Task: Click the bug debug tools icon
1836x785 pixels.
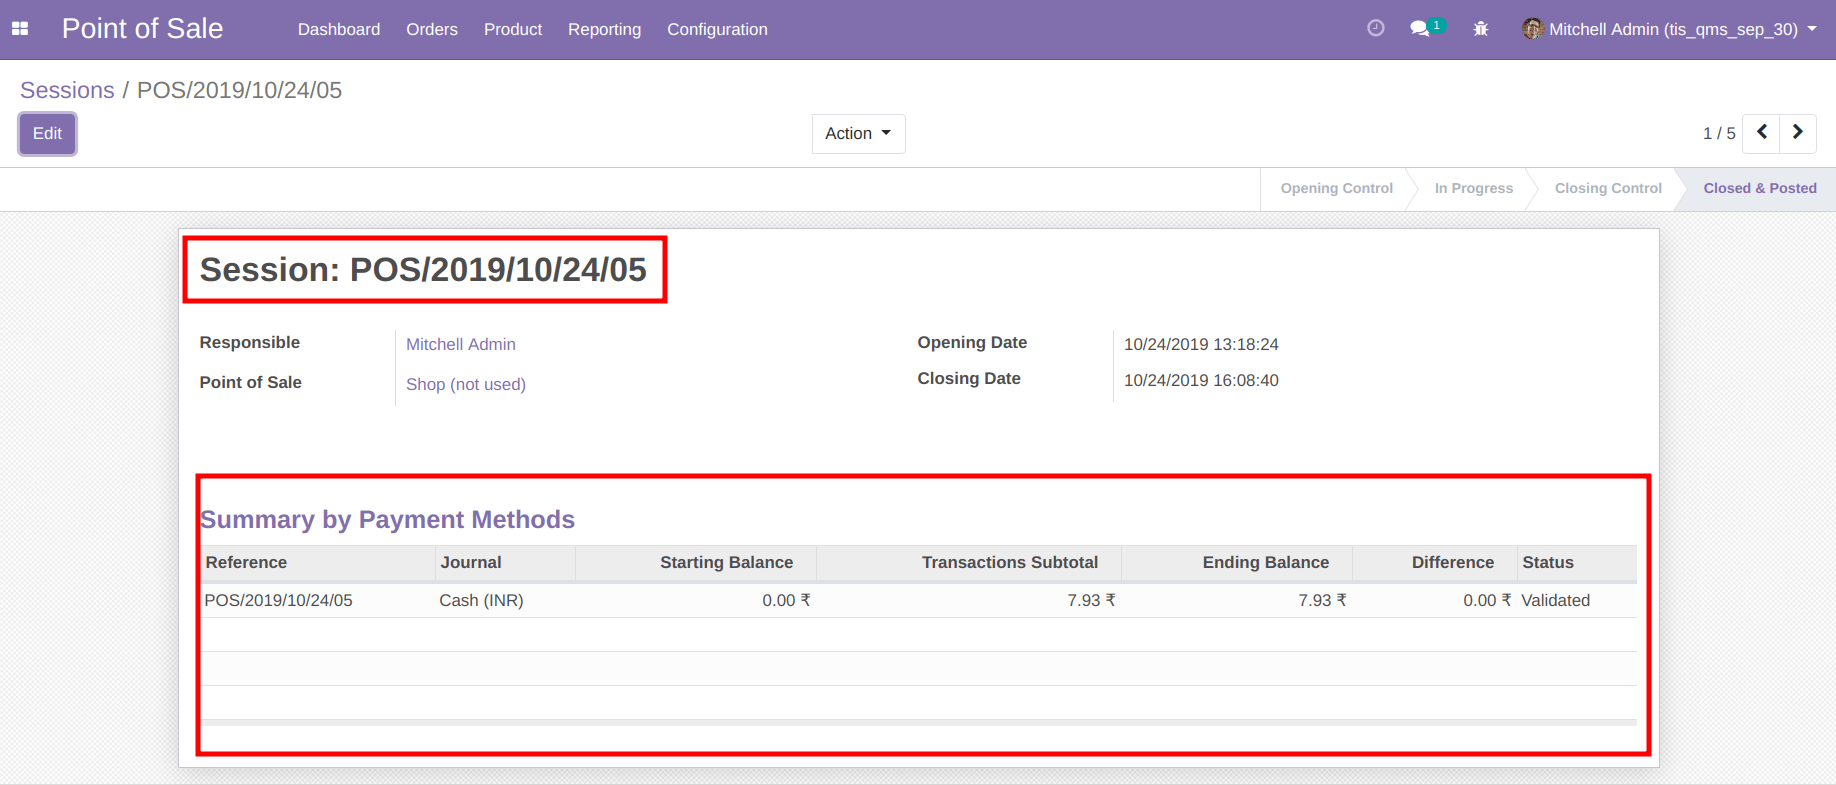Action: coord(1481,29)
